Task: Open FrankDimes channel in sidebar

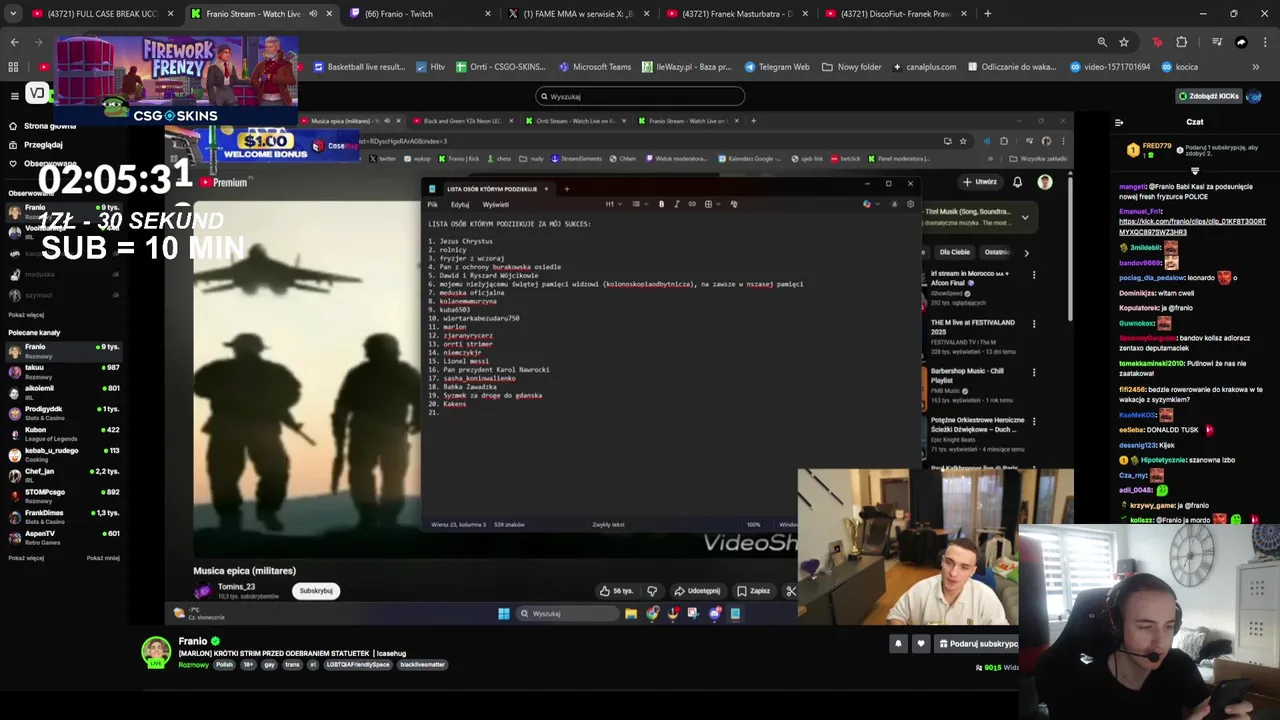Action: click(63, 517)
